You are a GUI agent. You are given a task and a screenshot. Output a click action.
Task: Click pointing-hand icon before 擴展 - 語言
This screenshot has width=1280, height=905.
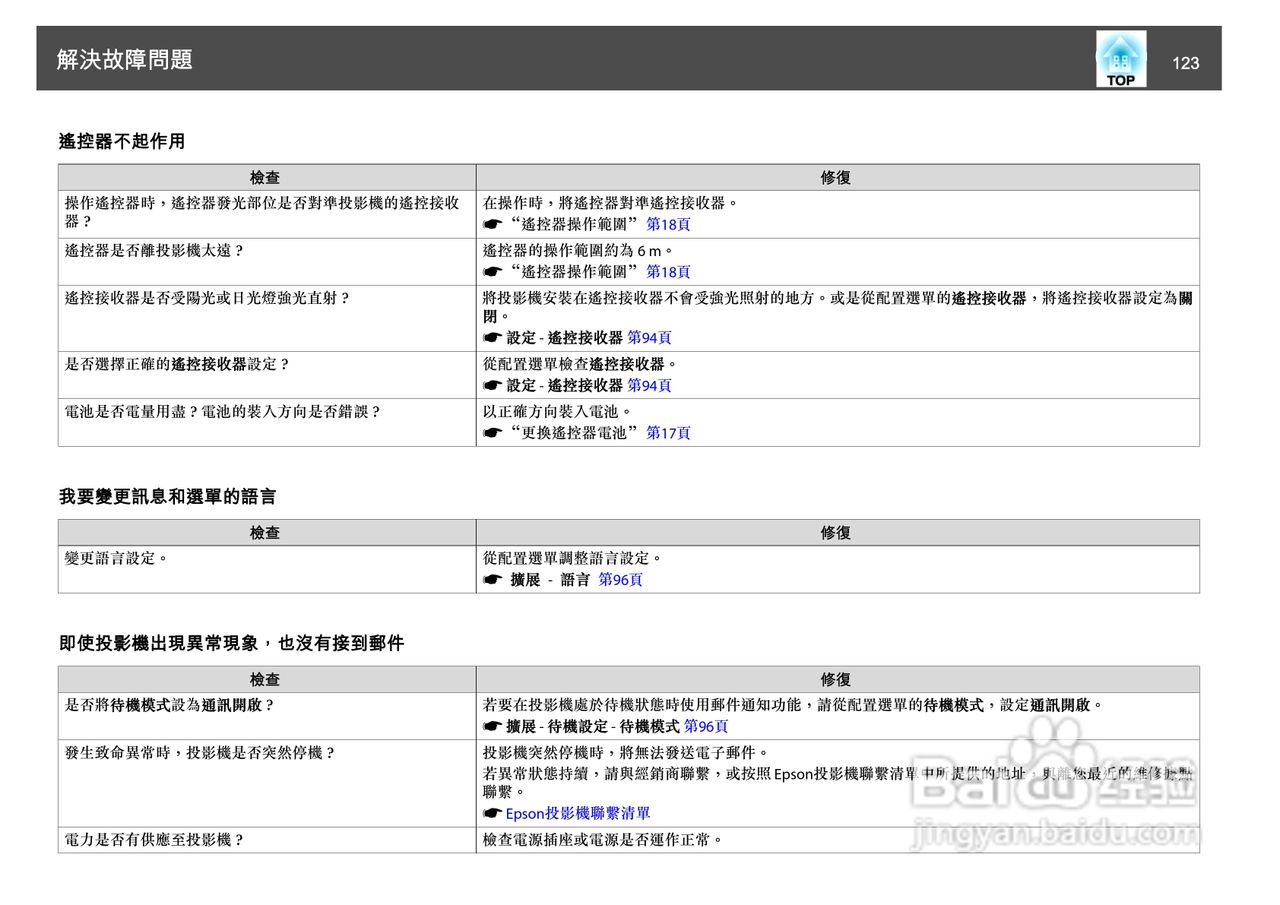coord(492,580)
